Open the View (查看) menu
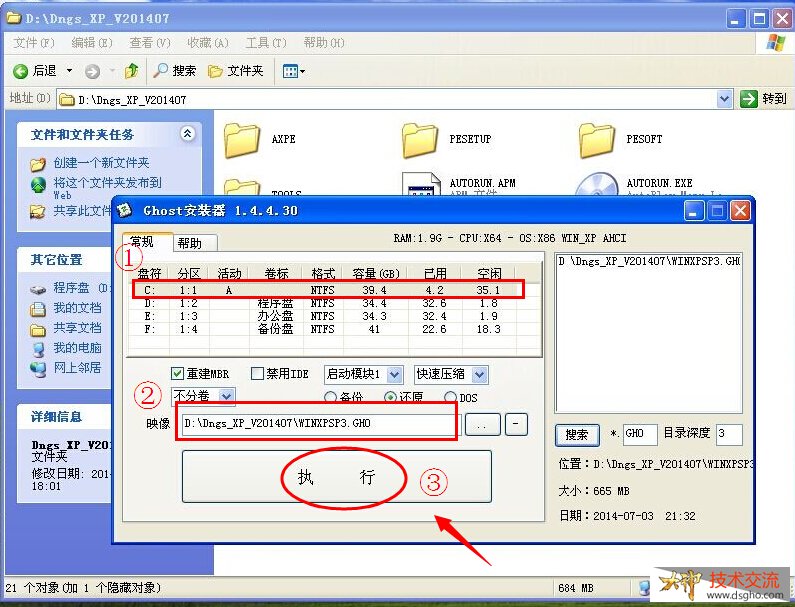Screen dimensions: 795x607 point(150,43)
